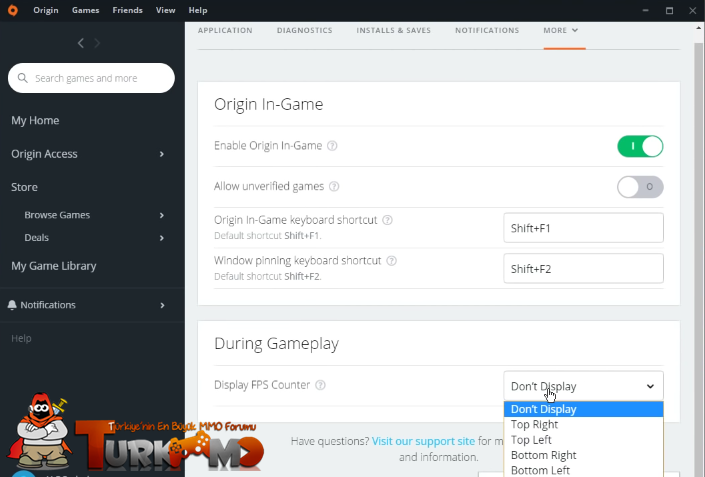Open help for In-Game keyboard shortcut
This screenshot has height=477, width=705.
click(387, 220)
